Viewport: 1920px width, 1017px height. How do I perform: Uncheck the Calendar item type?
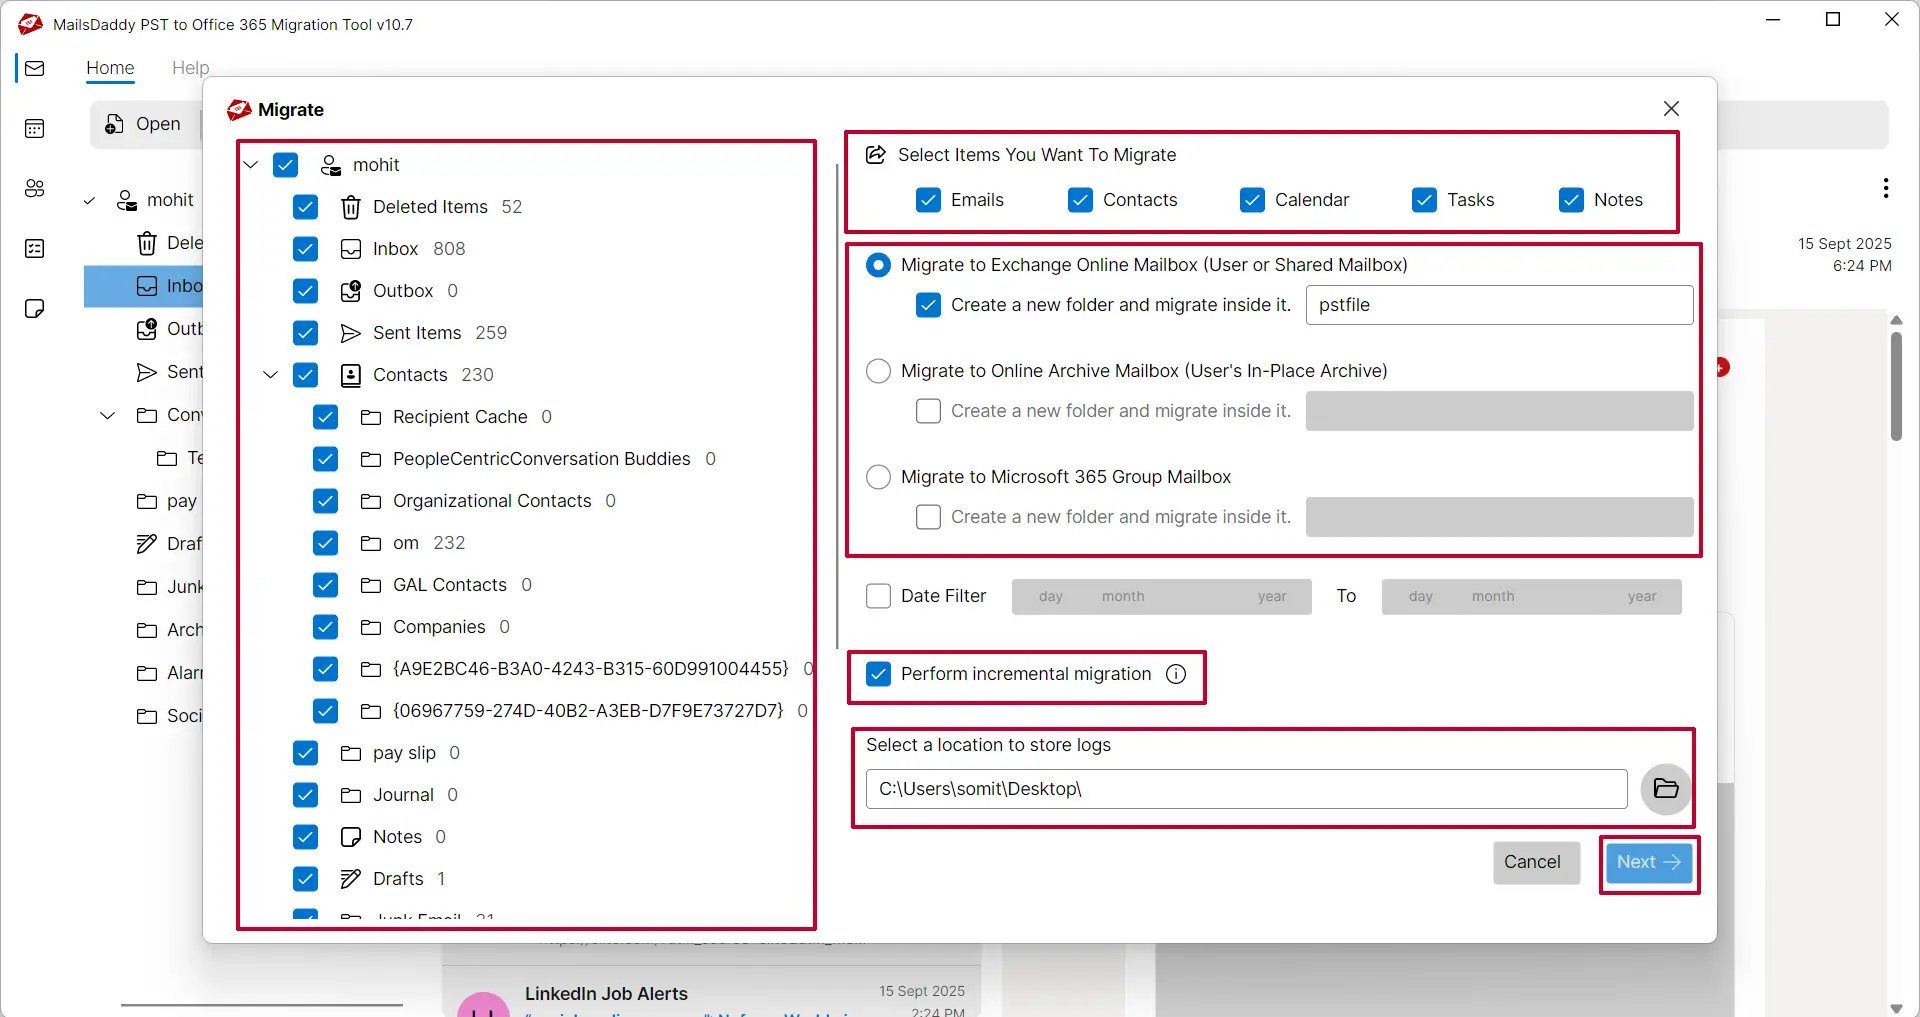[x=1253, y=200]
